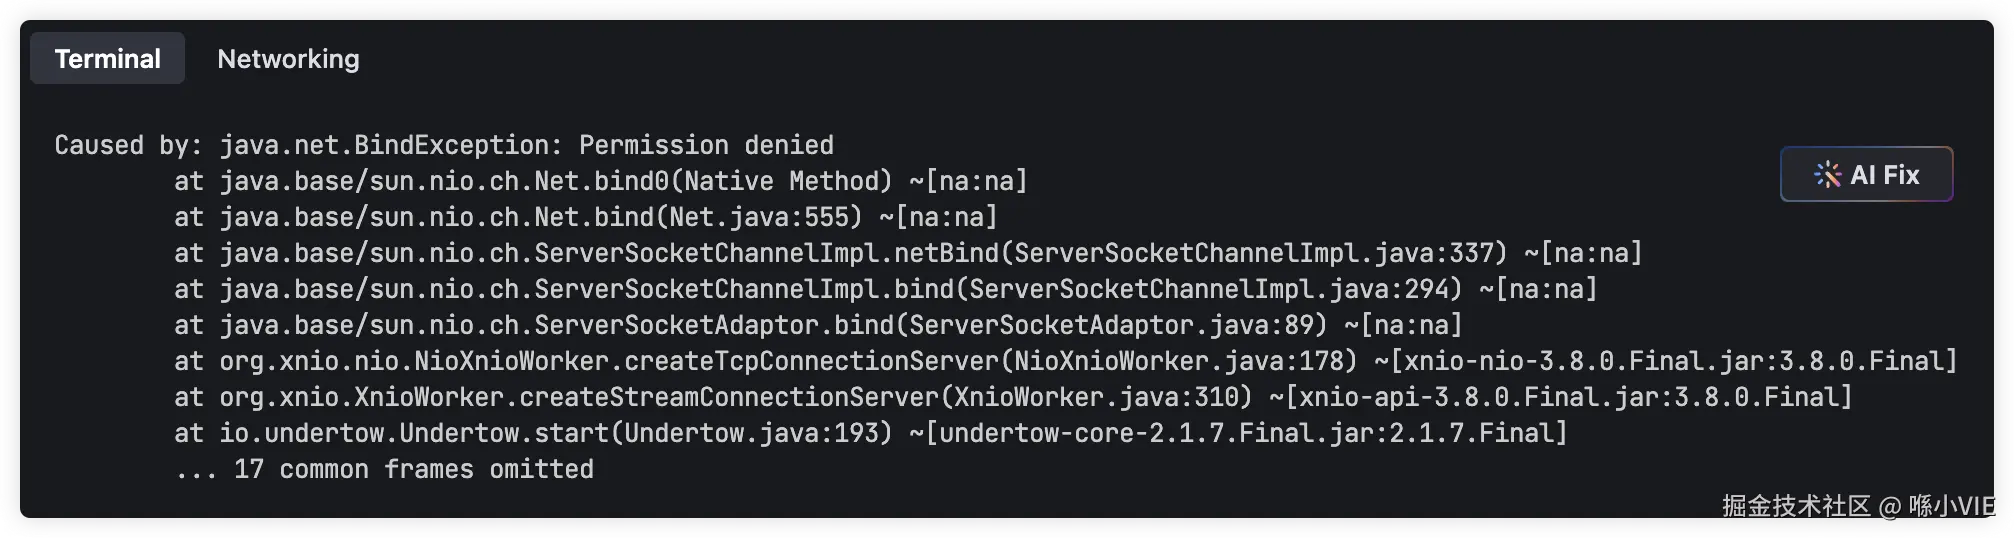This screenshot has width=2014, height=538.
Task: Click the ServerSocketChannelImpl.java:294 reference
Action: (x=1214, y=289)
